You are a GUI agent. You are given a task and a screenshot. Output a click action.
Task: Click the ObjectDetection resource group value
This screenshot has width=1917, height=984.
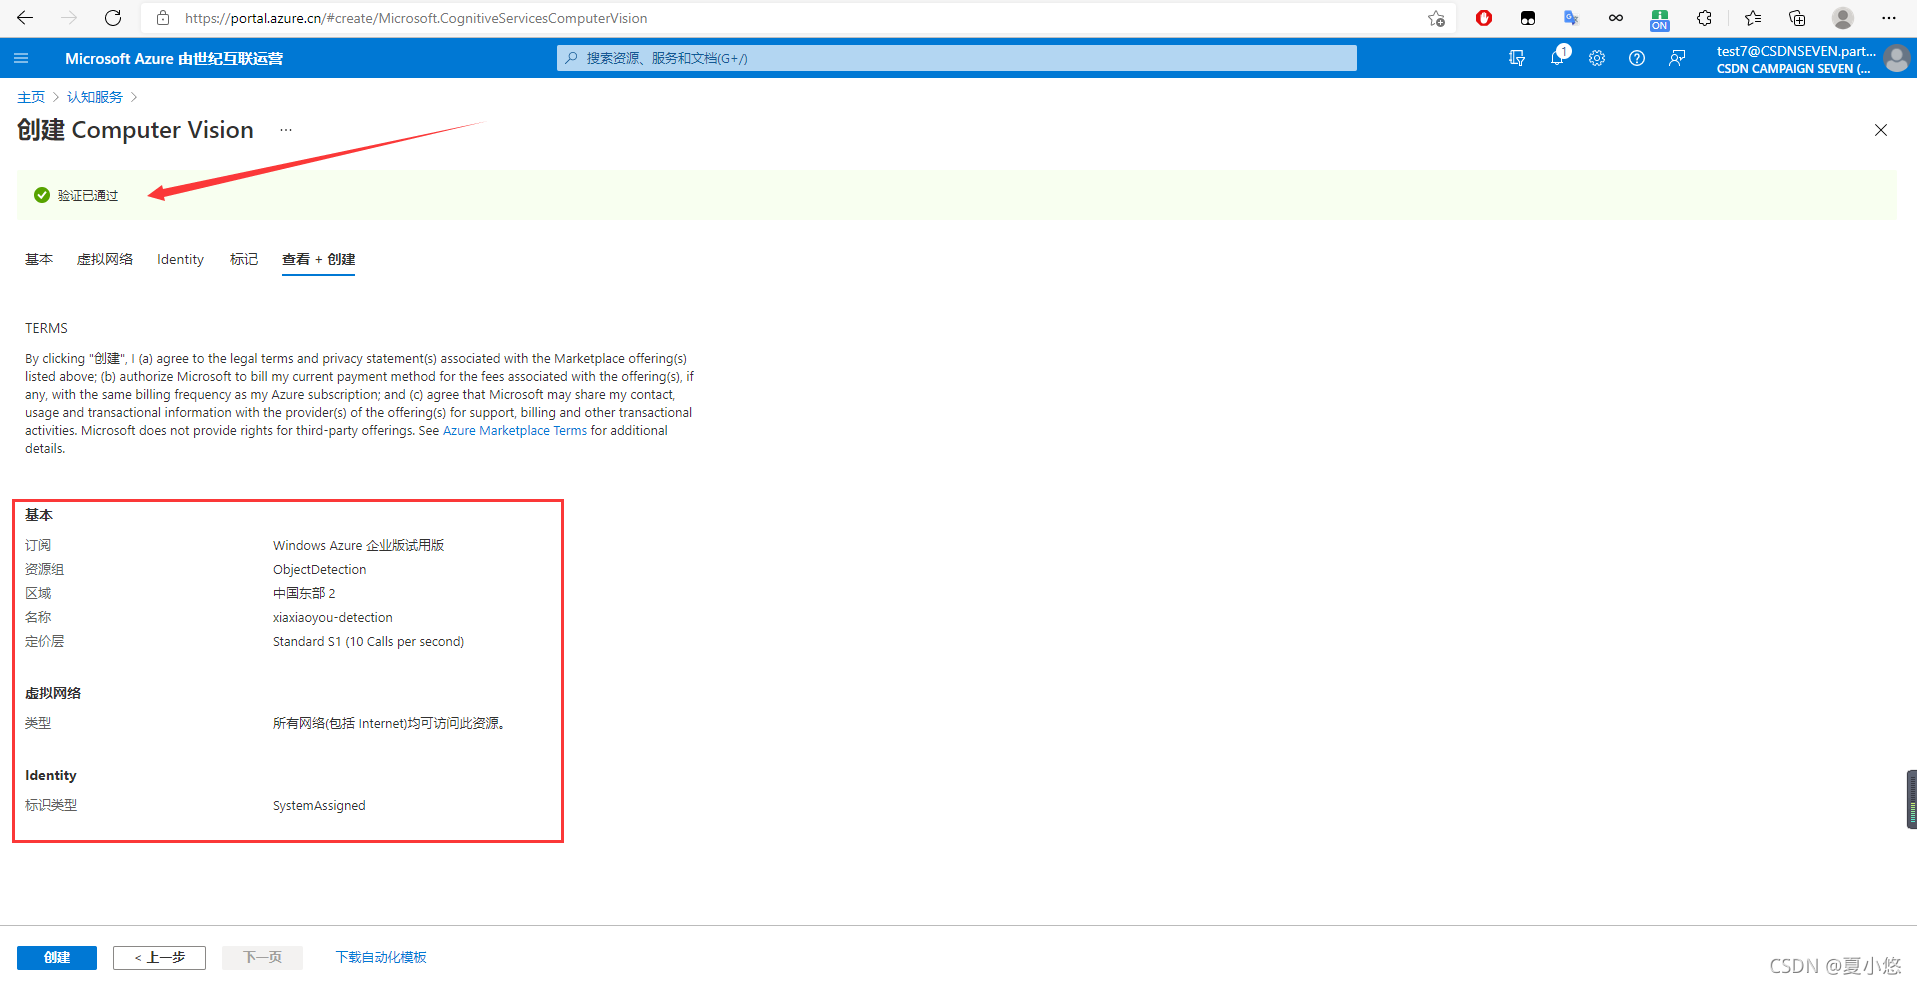pos(320,569)
